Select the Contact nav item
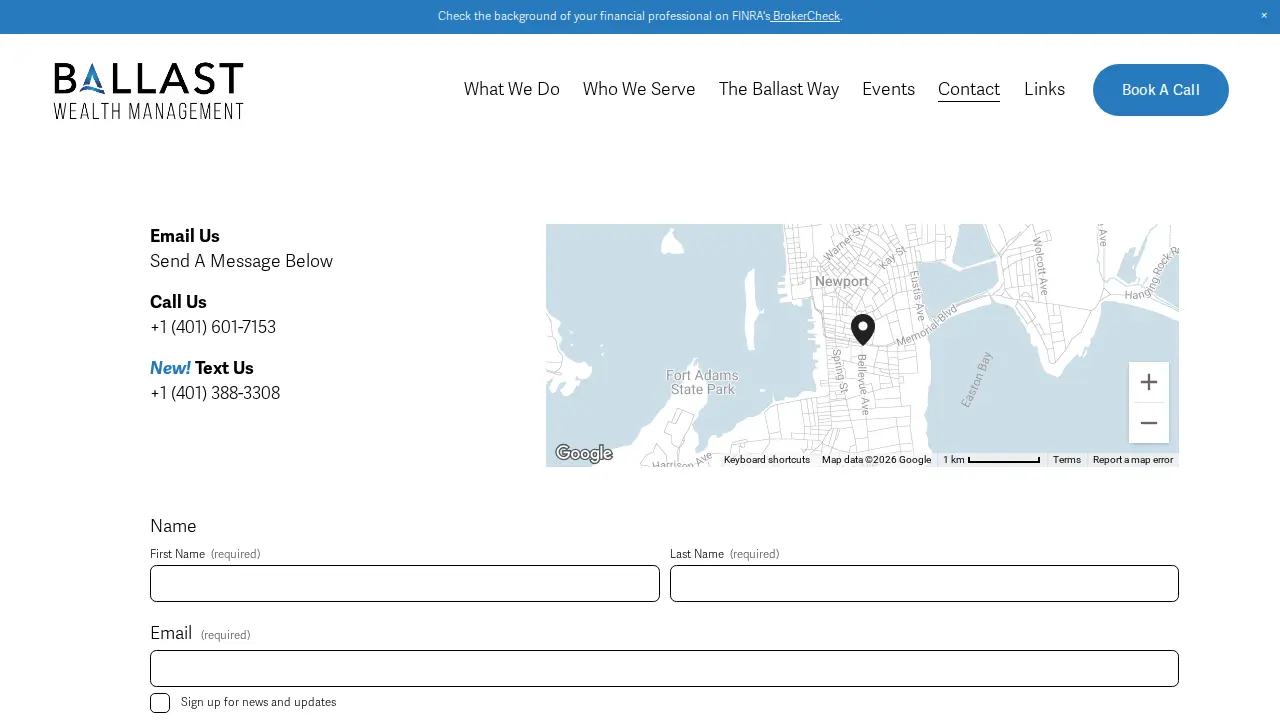Image resolution: width=1280 pixels, height=720 pixels. [x=969, y=89]
